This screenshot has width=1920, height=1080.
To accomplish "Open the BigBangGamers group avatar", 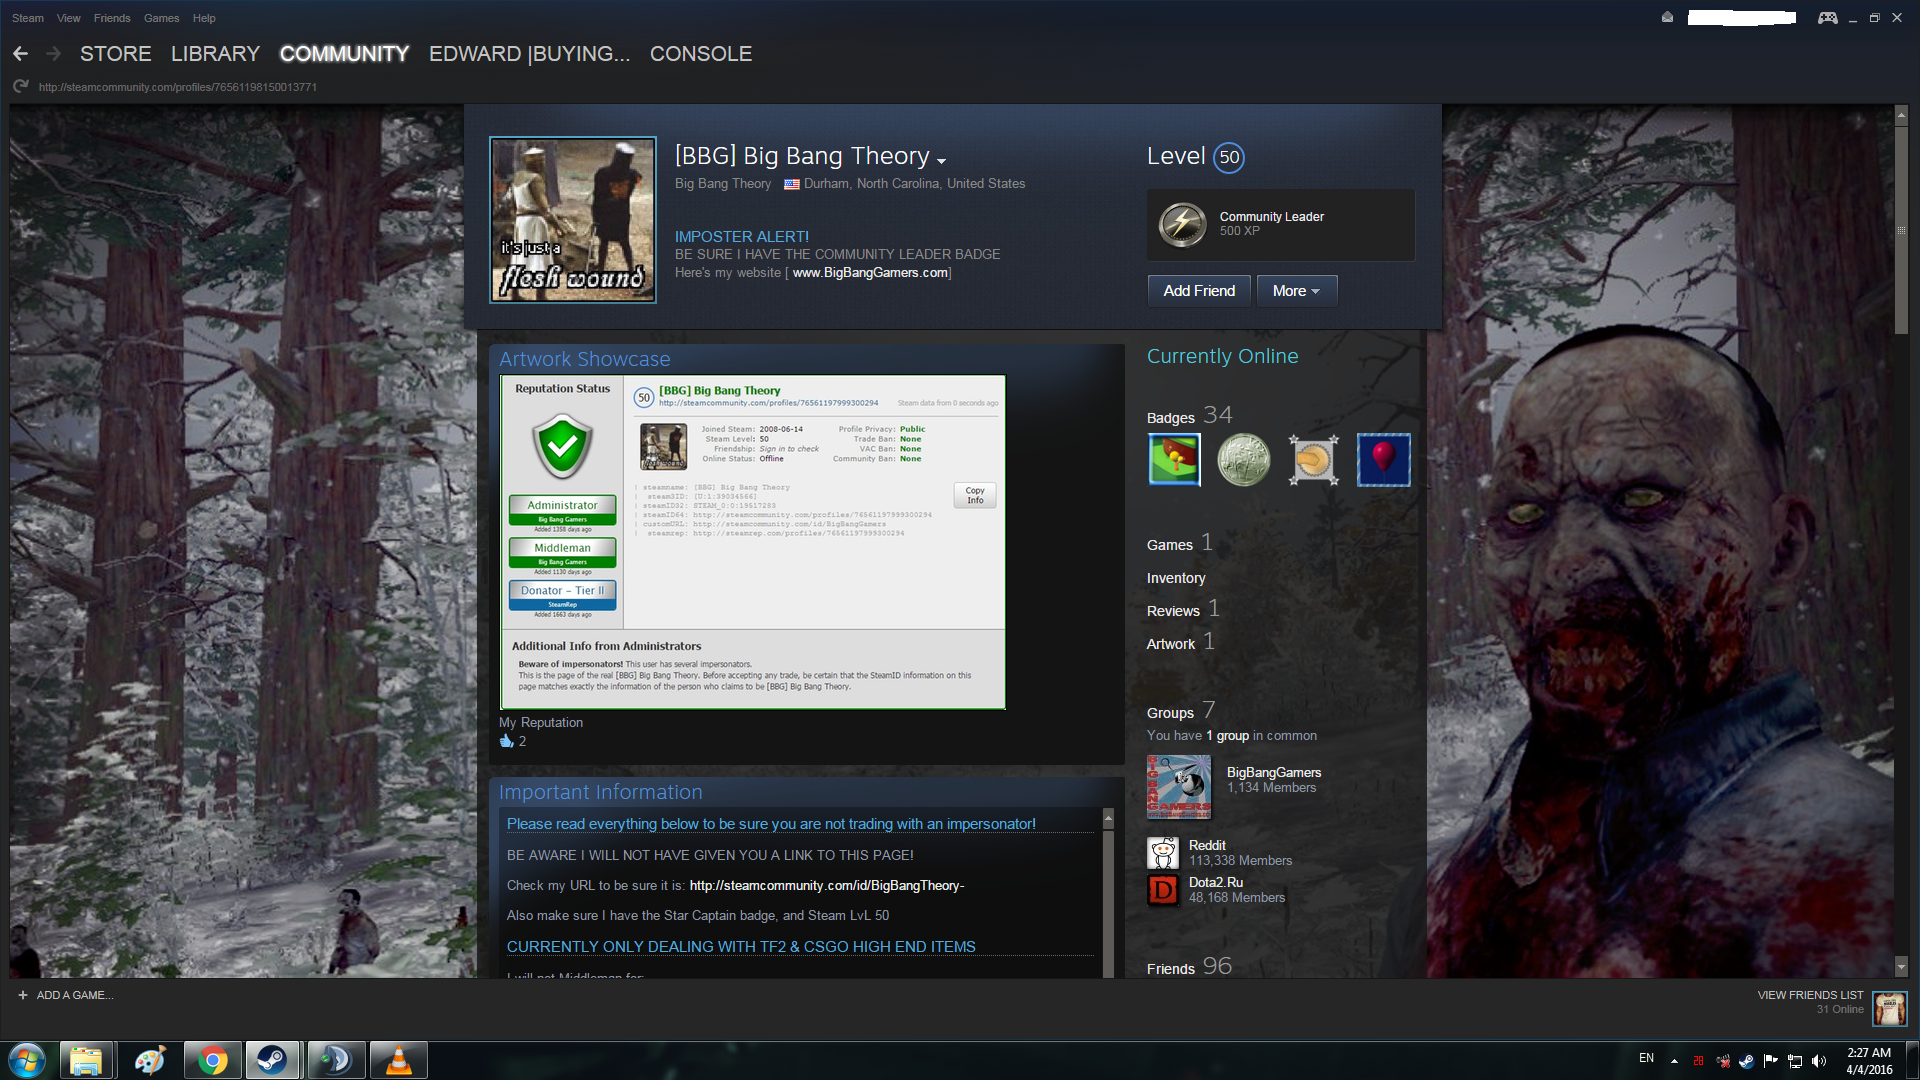I will [x=1178, y=787].
